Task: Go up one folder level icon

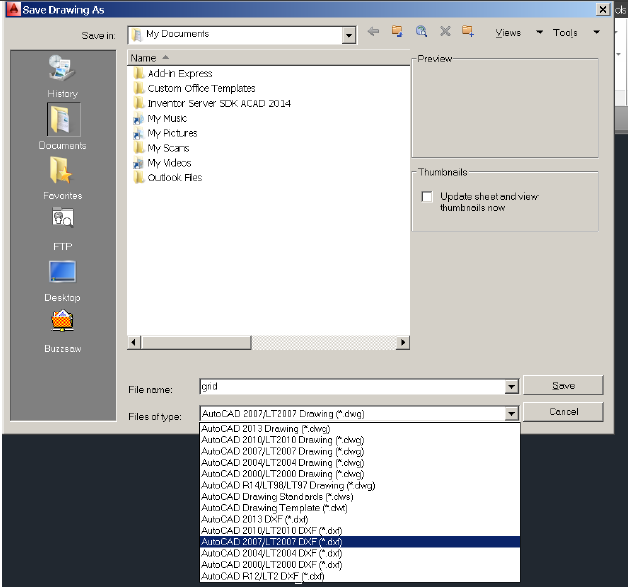Action: pos(397,31)
